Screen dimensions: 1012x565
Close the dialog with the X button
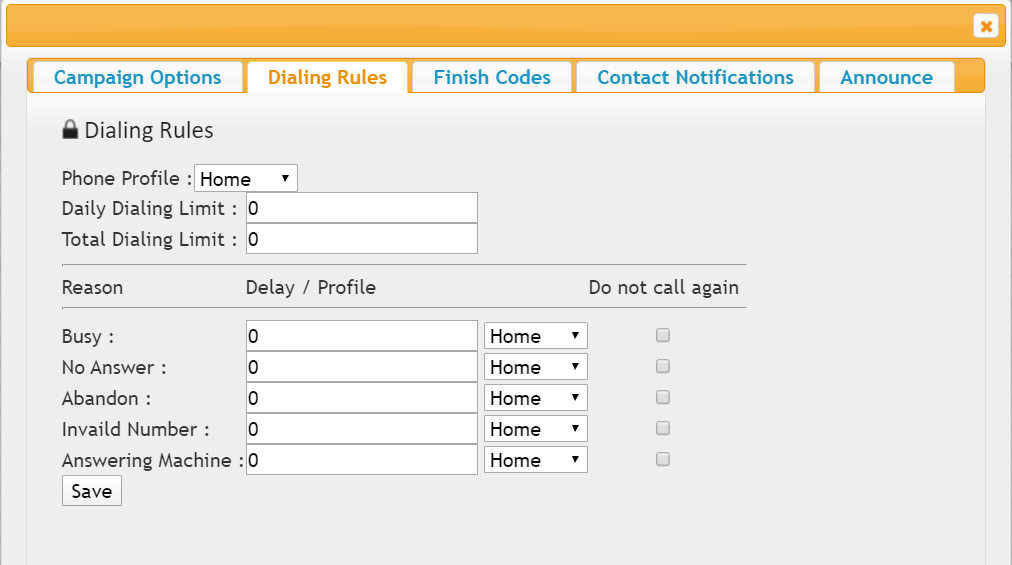[x=986, y=26]
